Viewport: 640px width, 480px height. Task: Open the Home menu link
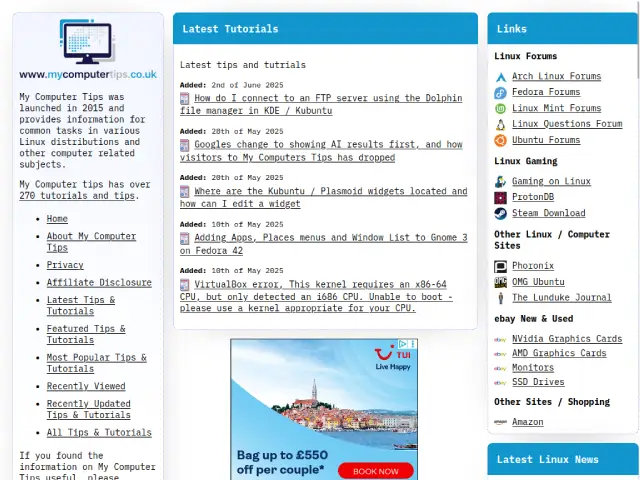57,219
